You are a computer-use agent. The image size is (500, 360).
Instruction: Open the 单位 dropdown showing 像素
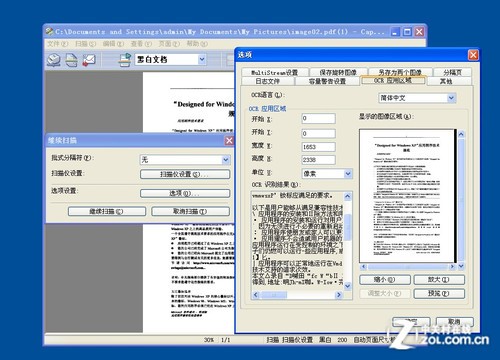(x=348, y=174)
